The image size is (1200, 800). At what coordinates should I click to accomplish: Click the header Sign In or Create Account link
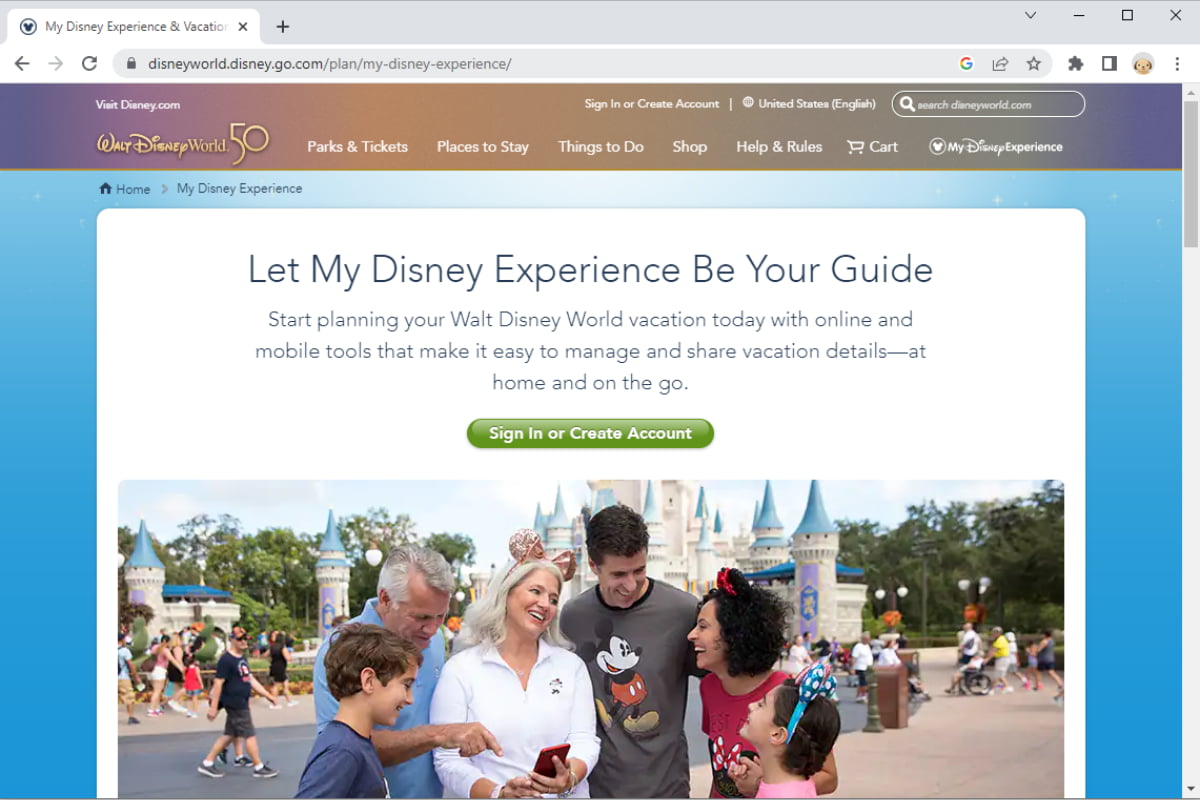pos(652,104)
